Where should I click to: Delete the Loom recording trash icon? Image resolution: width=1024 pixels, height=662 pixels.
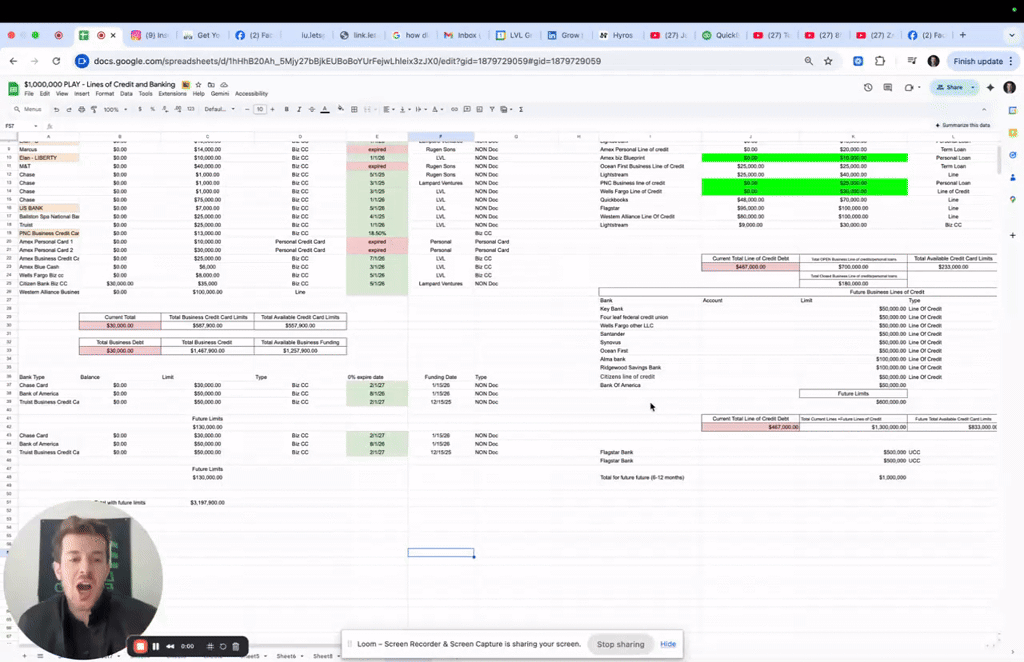[236, 646]
